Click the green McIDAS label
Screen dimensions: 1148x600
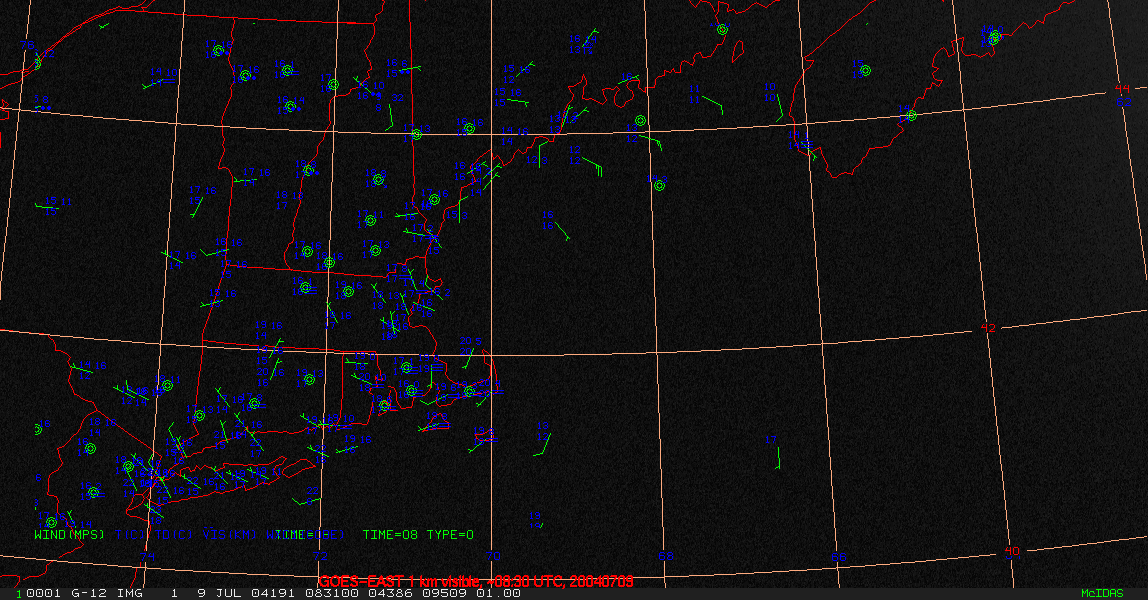pyautogui.click(x=1102, y=593)
